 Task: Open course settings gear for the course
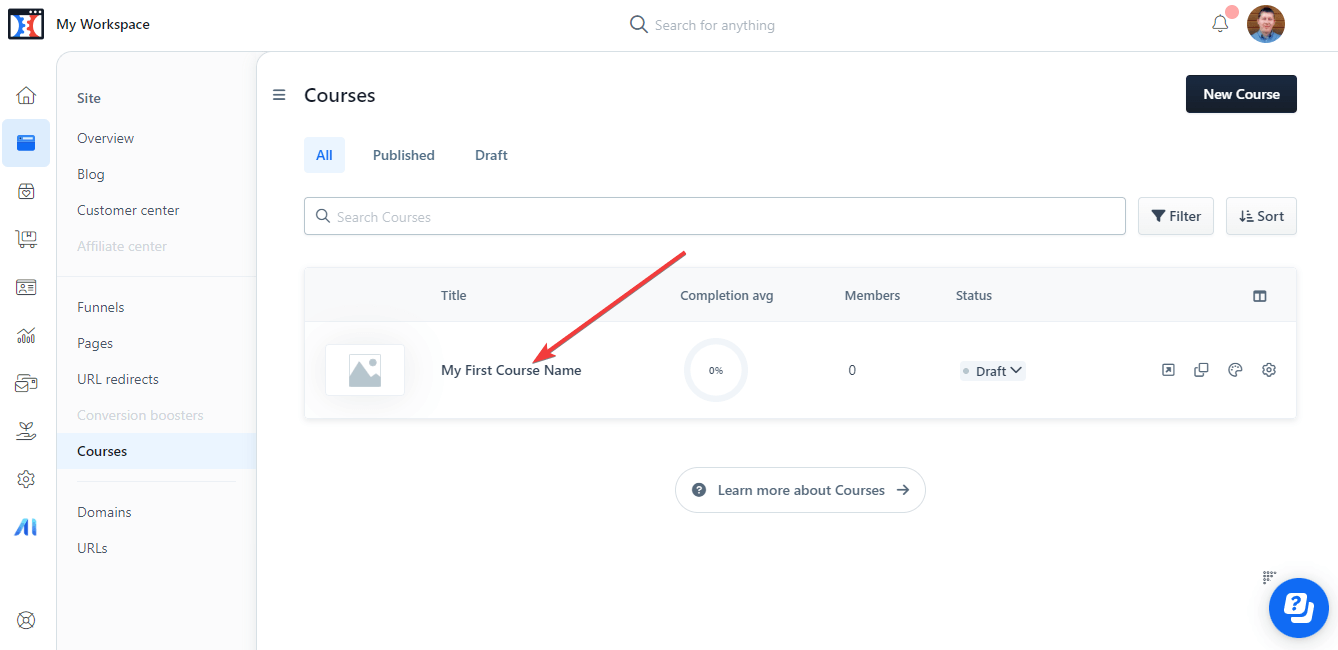pyautogui.click(x=1268, y=369)
